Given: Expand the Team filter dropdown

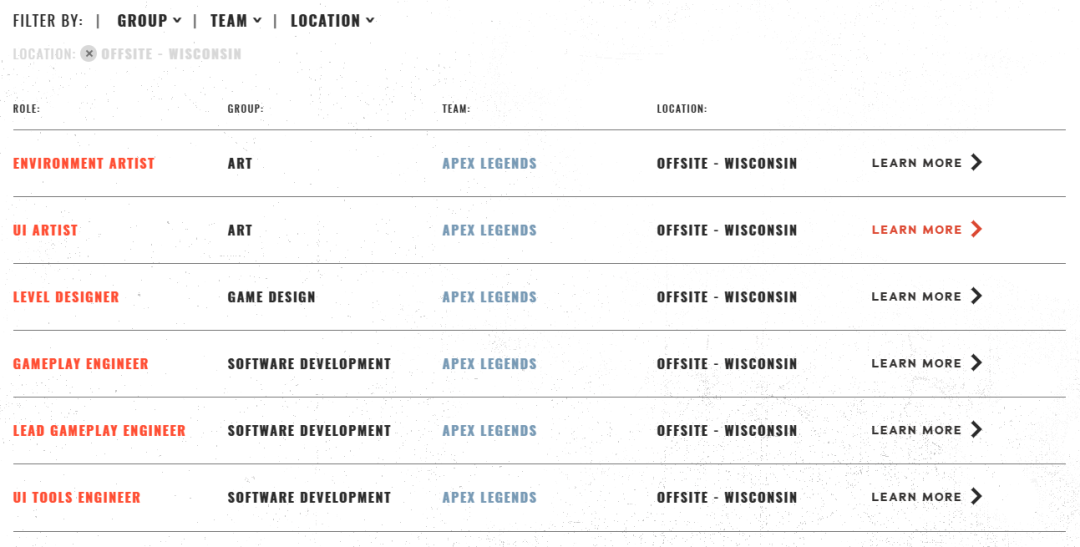Looking at the screenshot, I should tap(236, 21).
